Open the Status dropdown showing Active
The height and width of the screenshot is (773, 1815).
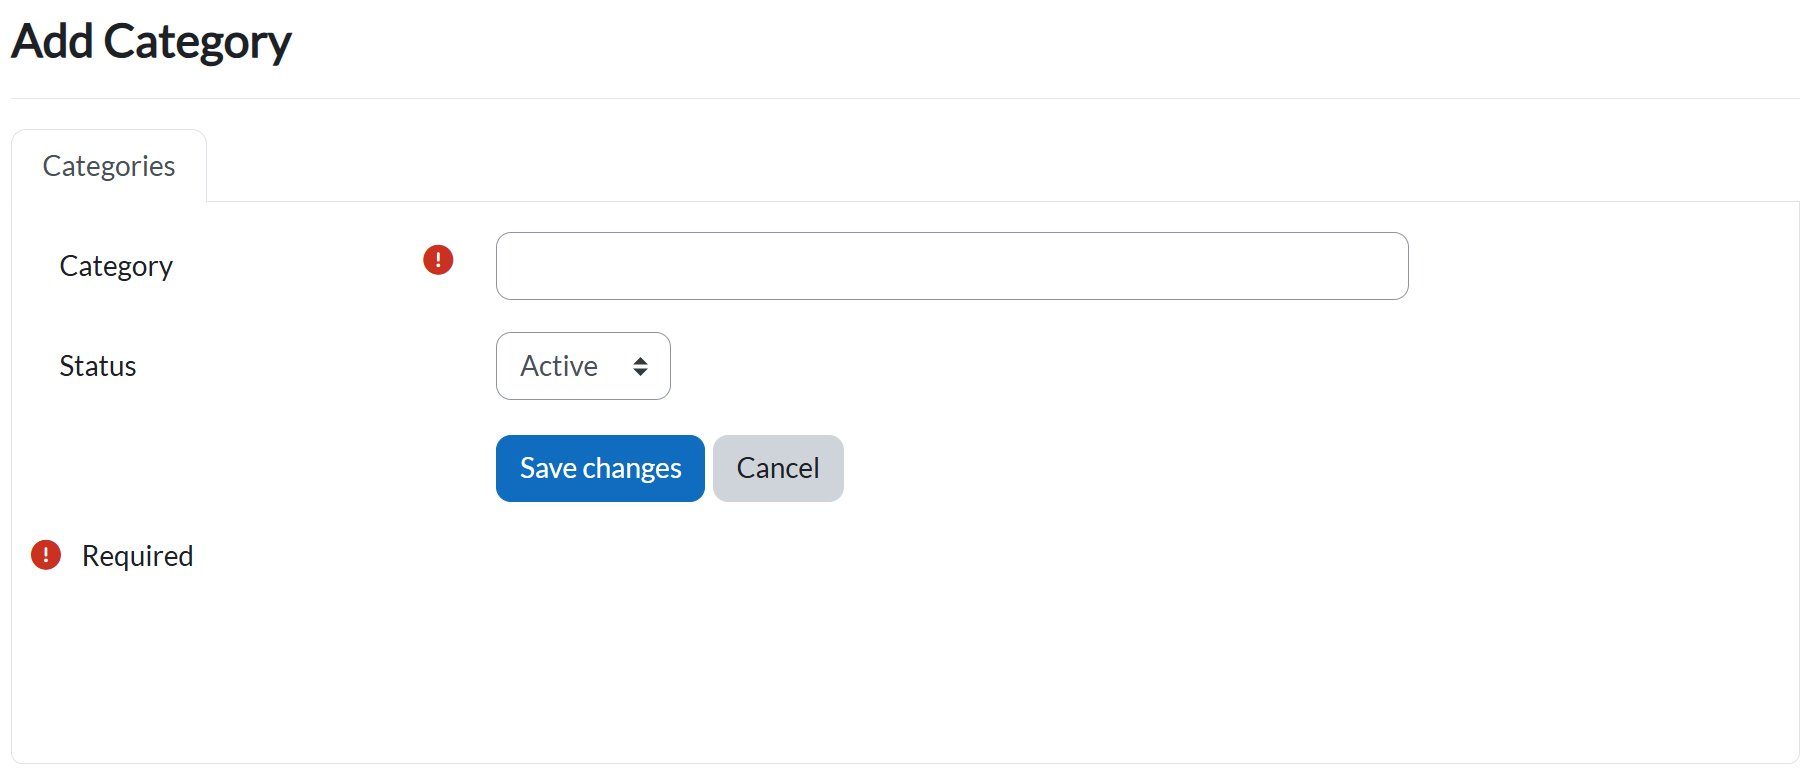point(583,366)
